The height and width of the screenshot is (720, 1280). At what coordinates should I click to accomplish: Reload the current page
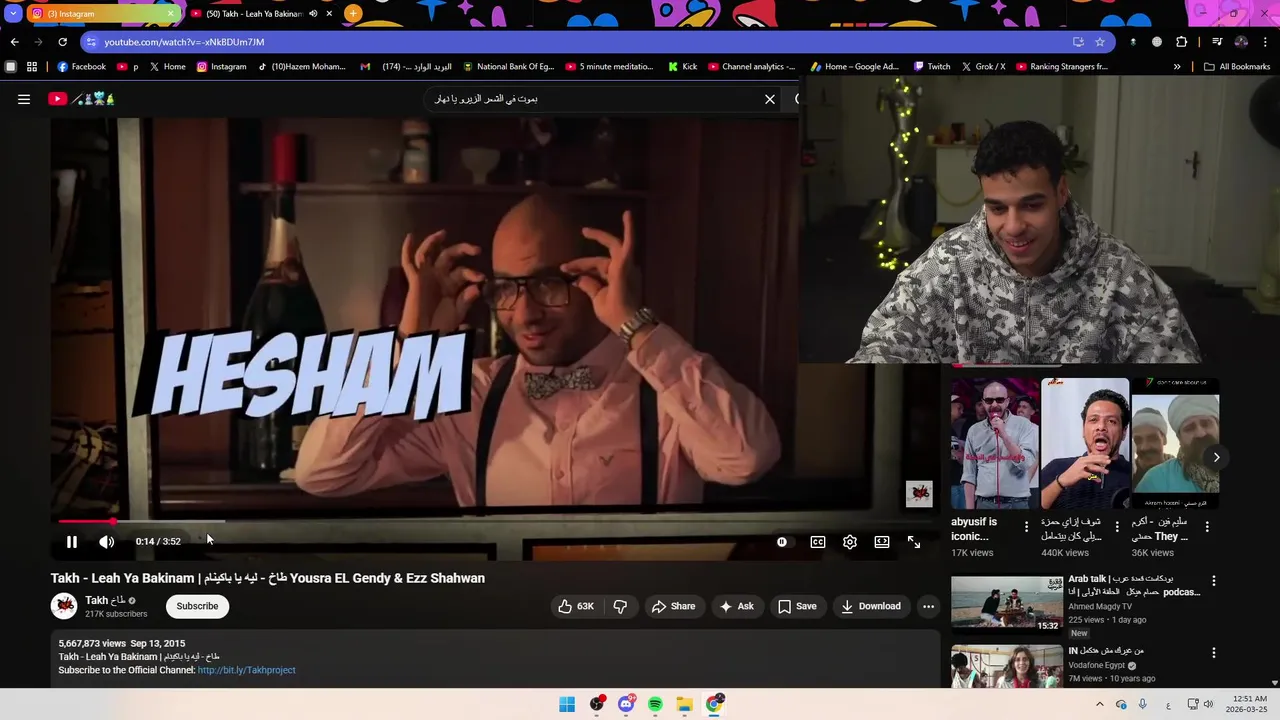62,42
